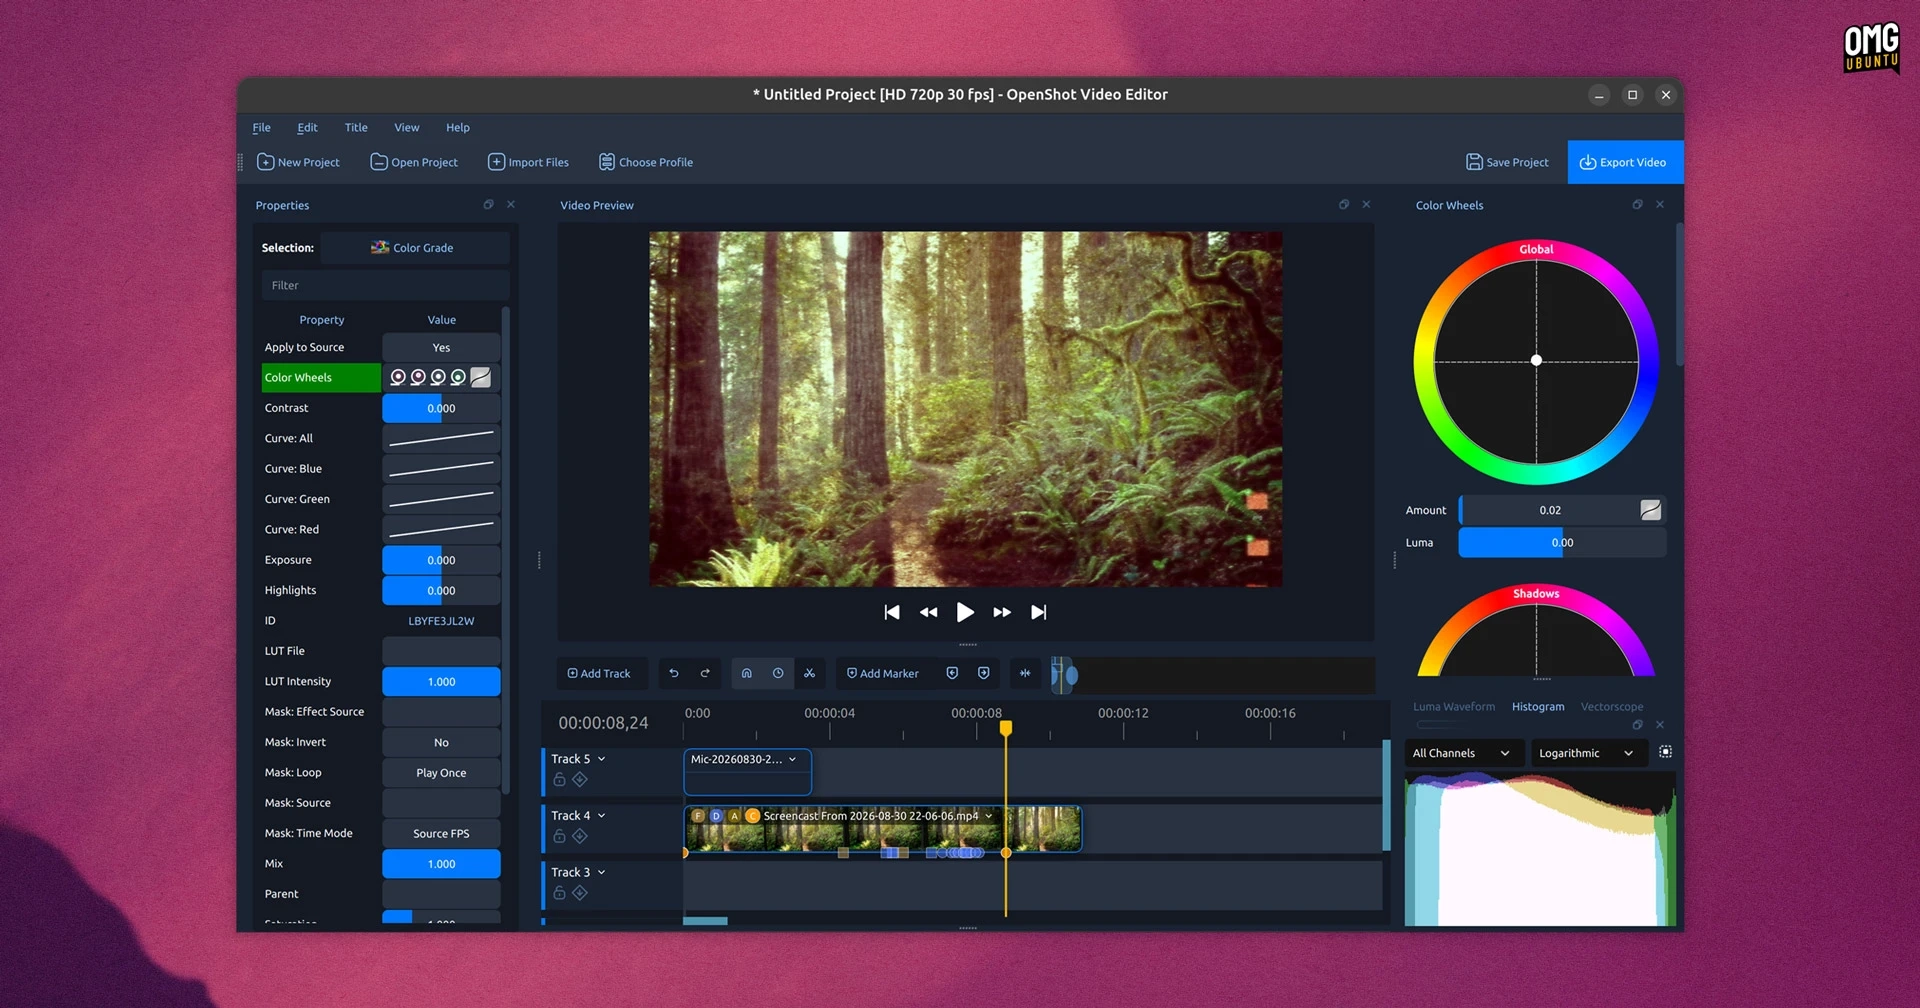1920x1008 pixels.
Task: Toggle timeline snapping magnet
Action: [746, 673]
